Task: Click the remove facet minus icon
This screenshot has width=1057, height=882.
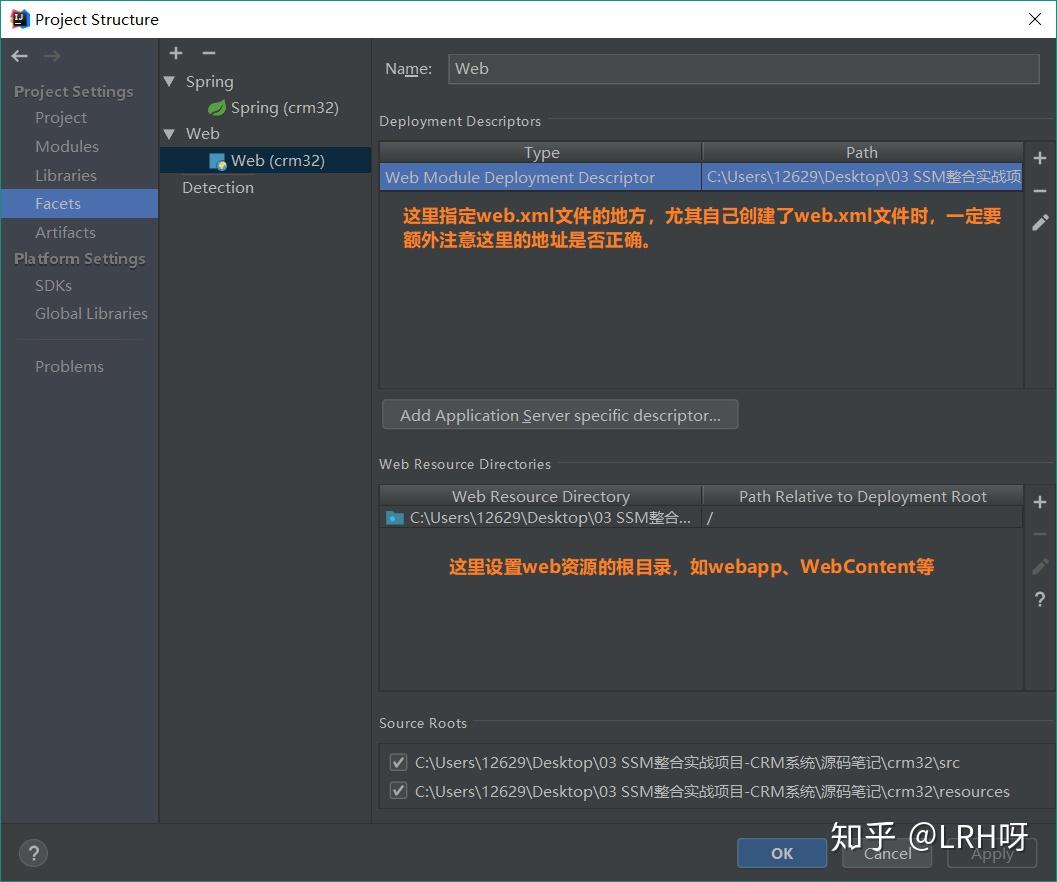Action: coord(208,53)
